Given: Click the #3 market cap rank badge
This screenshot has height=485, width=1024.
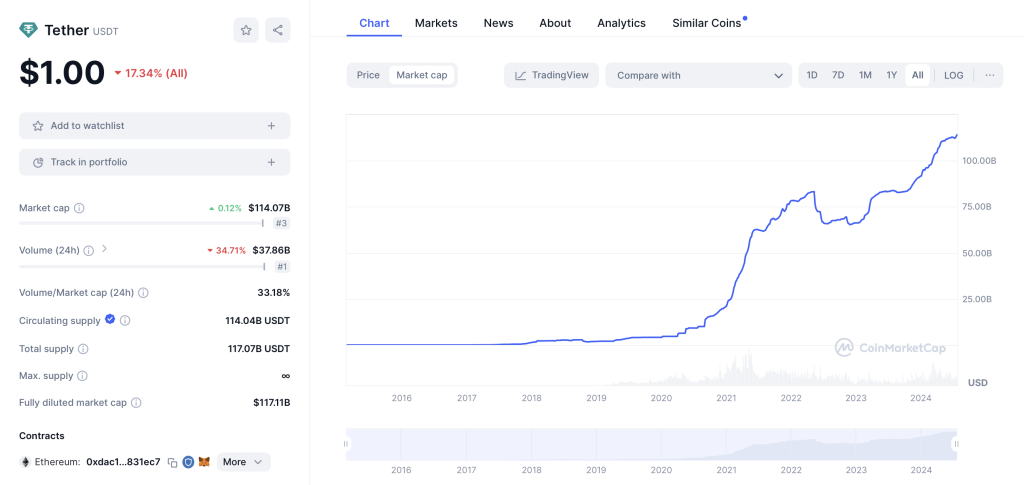Looking at the screenshot, I should 281,223.
